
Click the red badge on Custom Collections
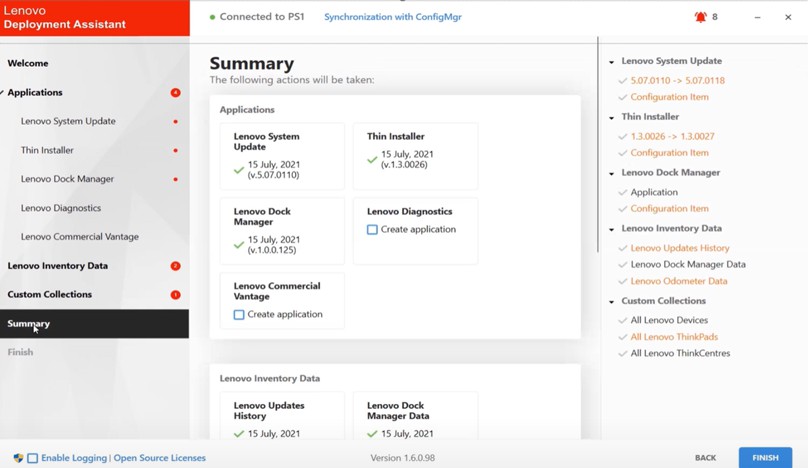[175, 295]
